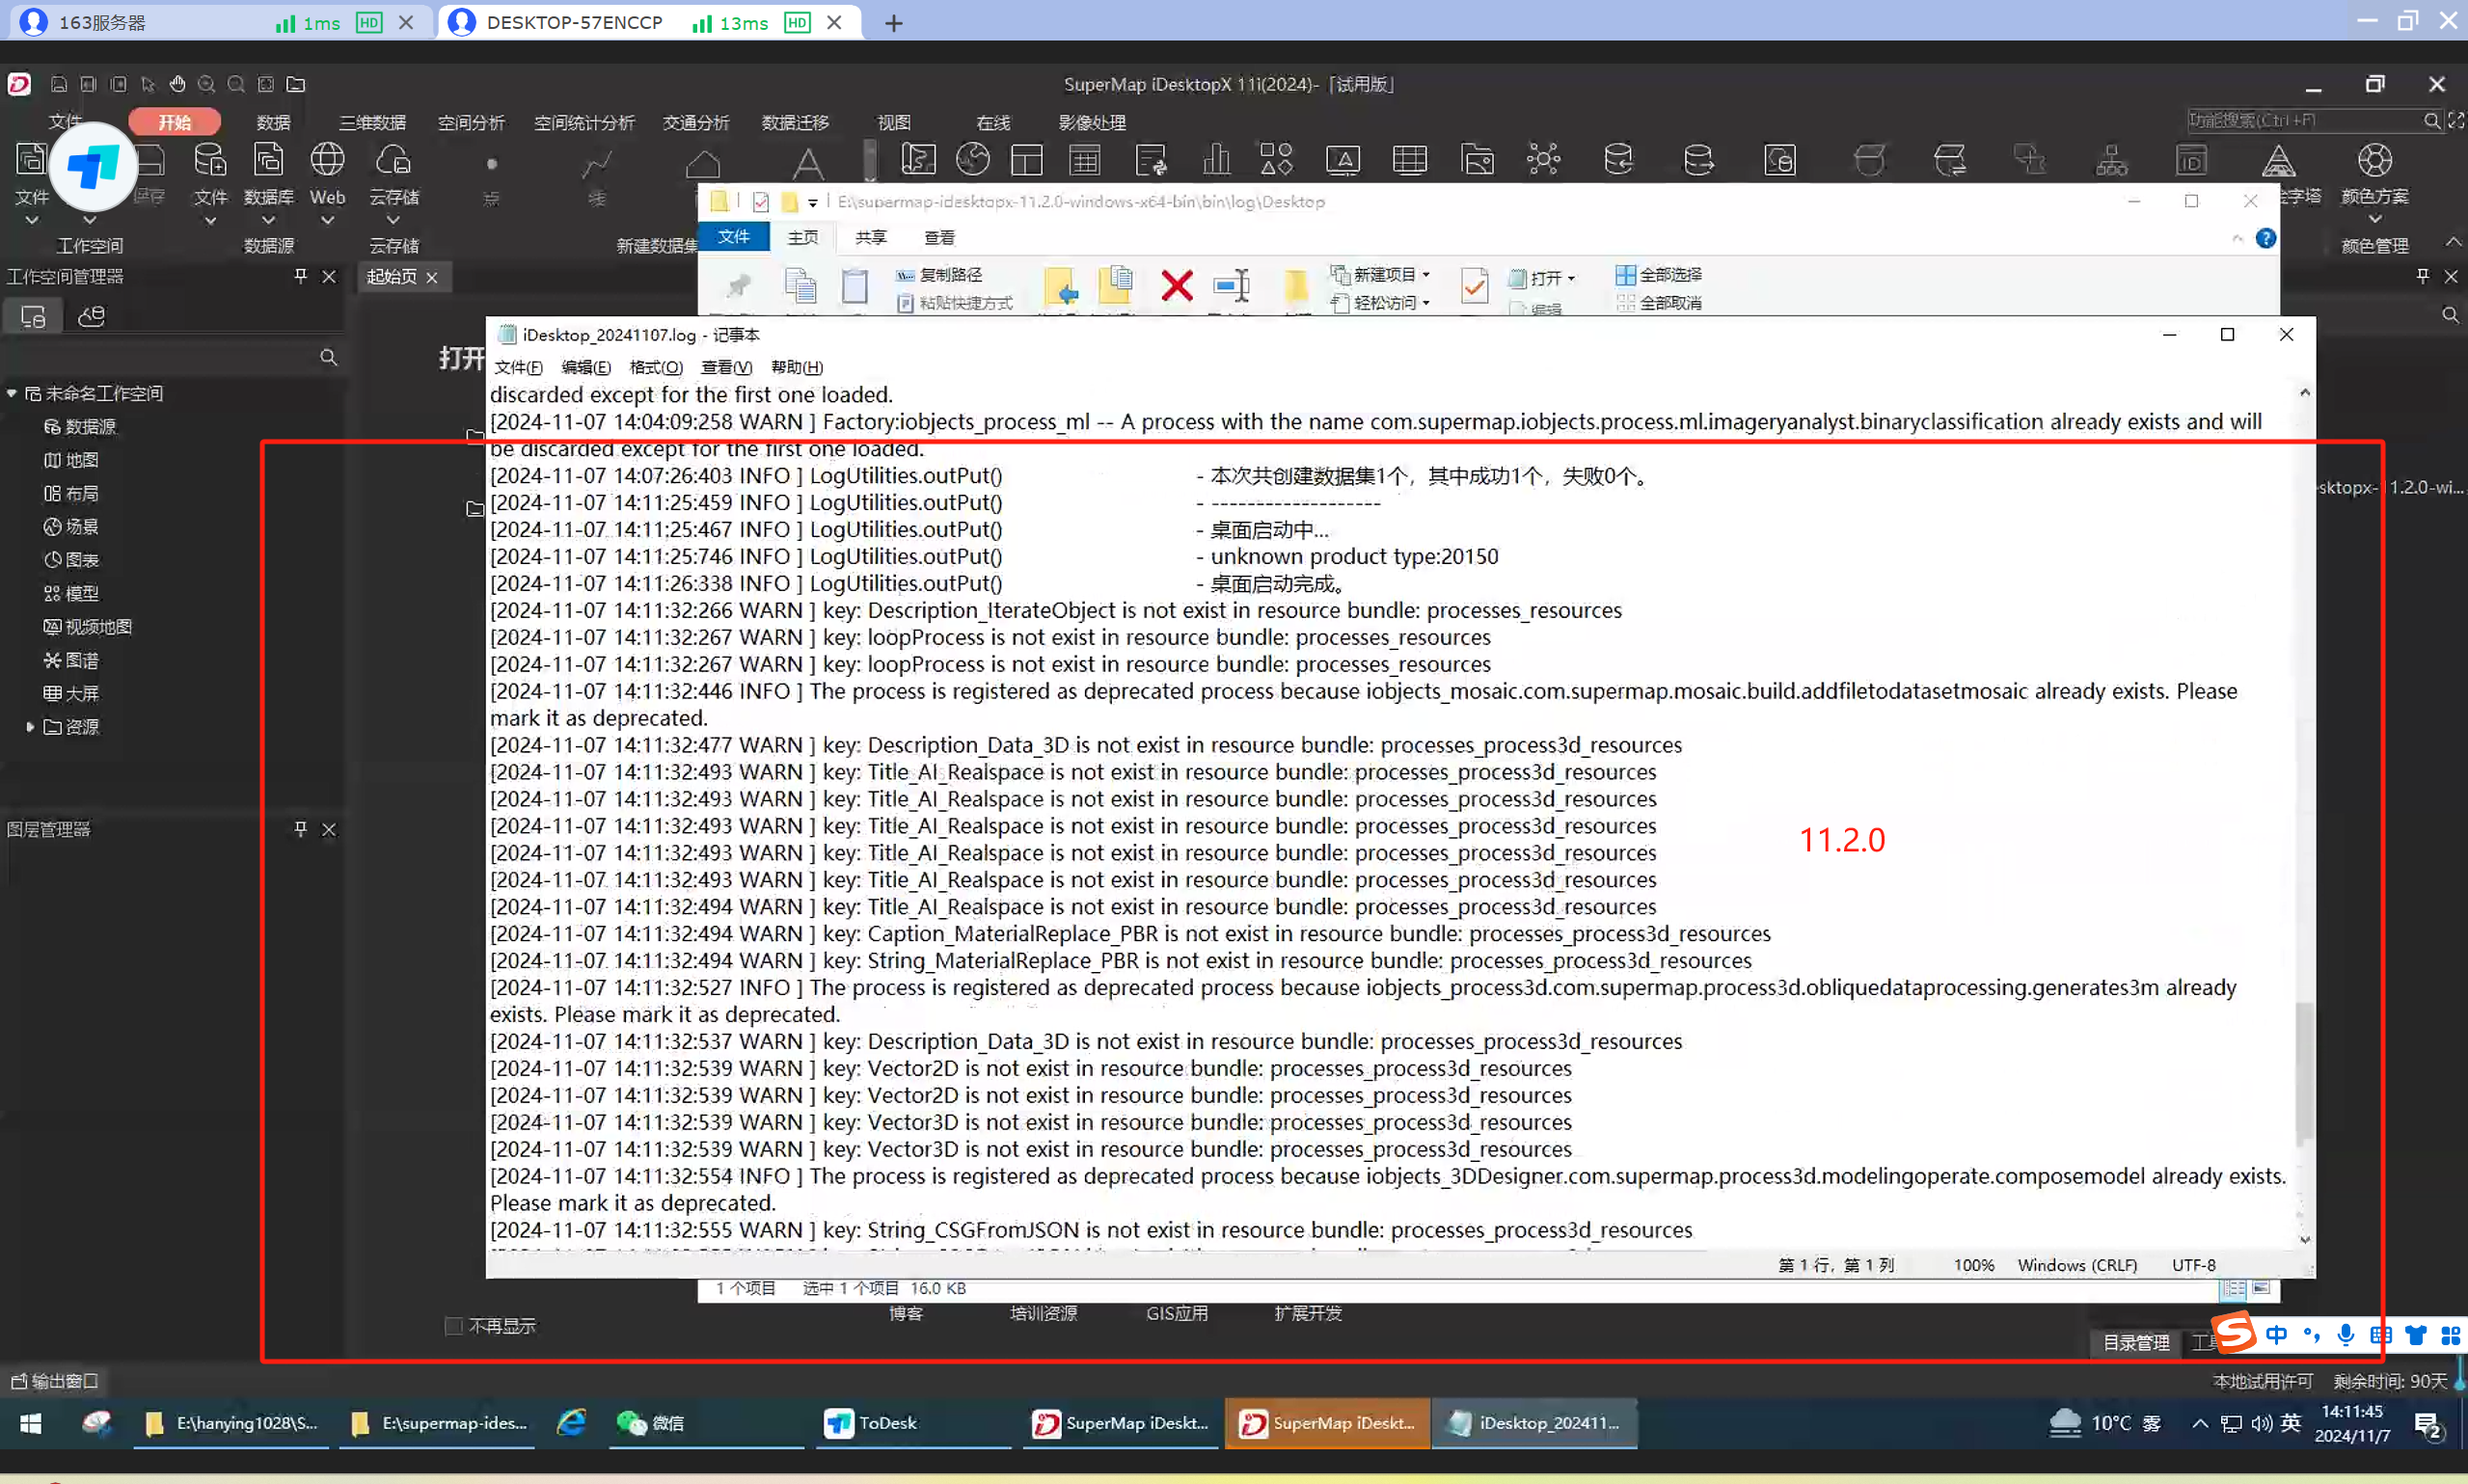
Task: Click the bar chart icon in ribbon
Action: [1216, 159]
